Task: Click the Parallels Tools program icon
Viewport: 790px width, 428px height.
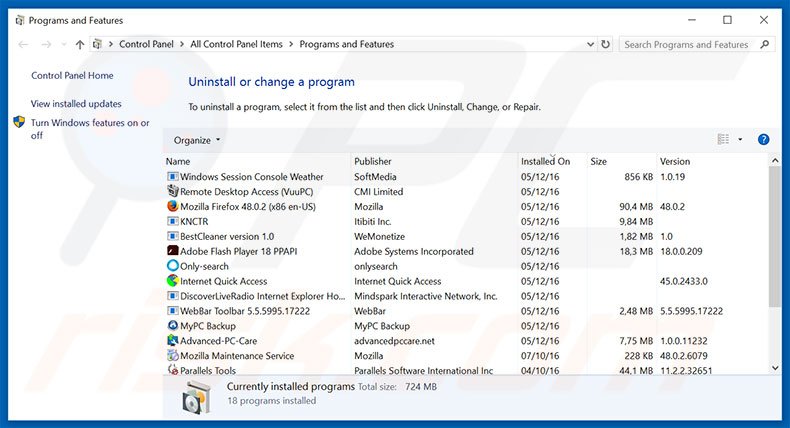Action: (172, 370)
